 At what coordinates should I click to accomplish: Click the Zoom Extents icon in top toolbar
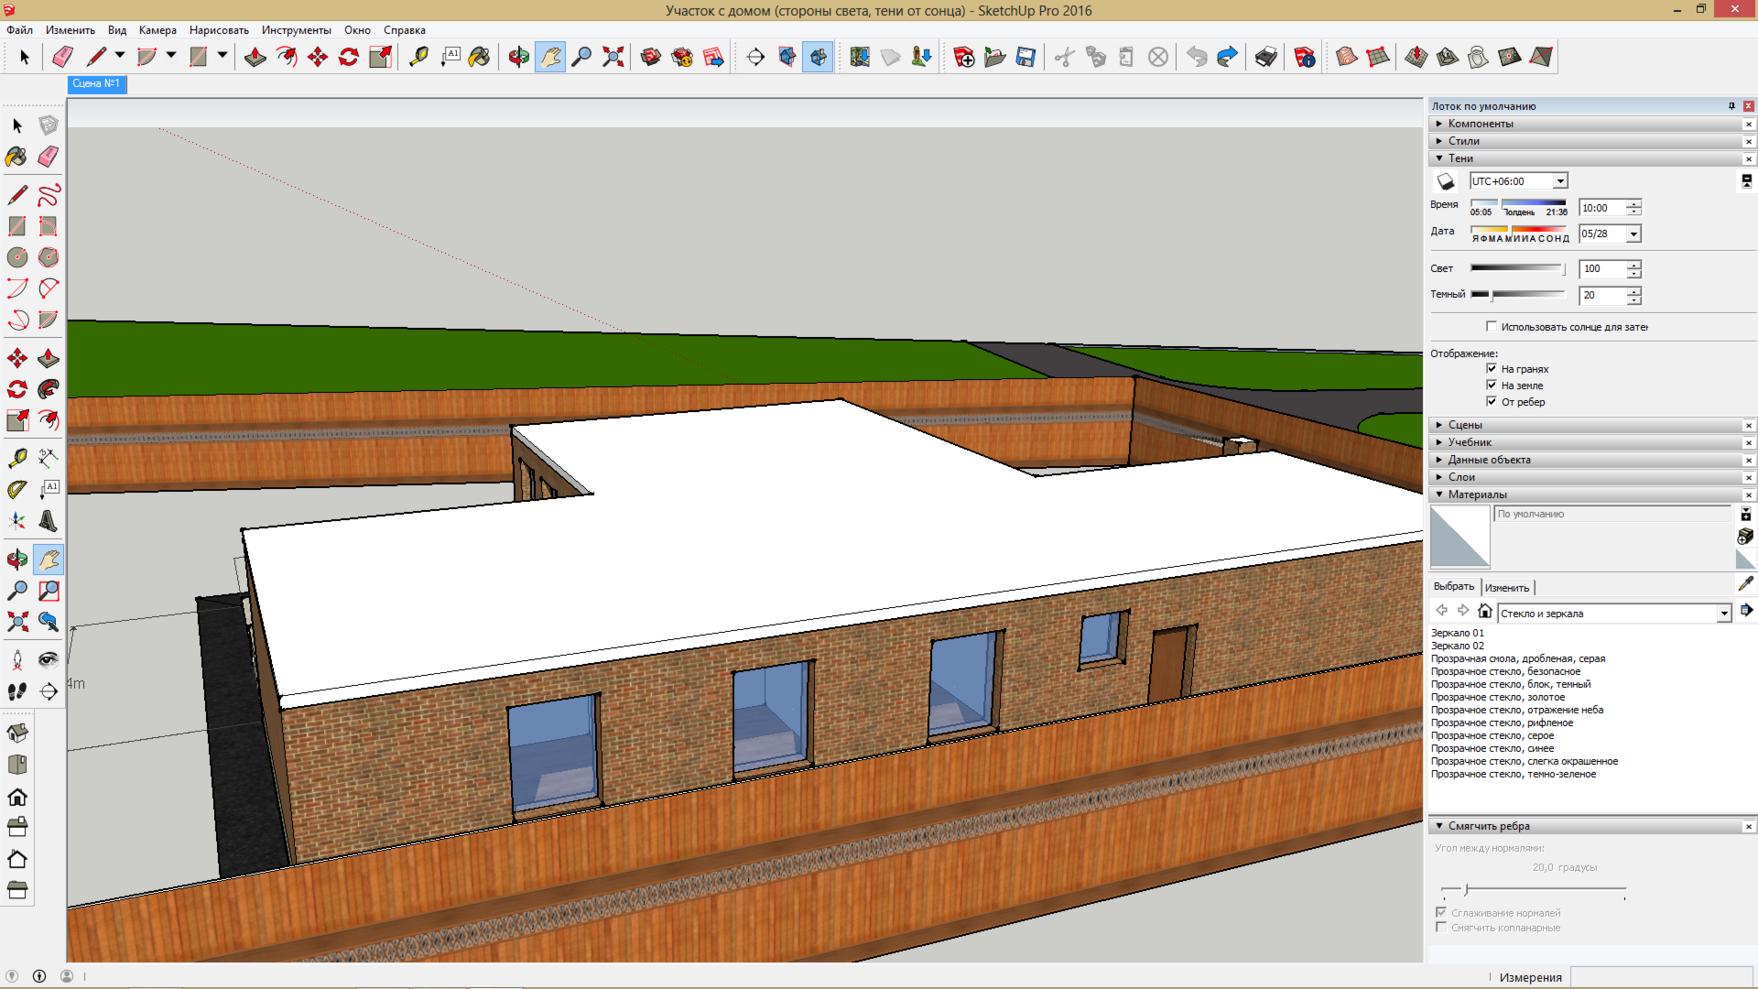coord(613,57)
